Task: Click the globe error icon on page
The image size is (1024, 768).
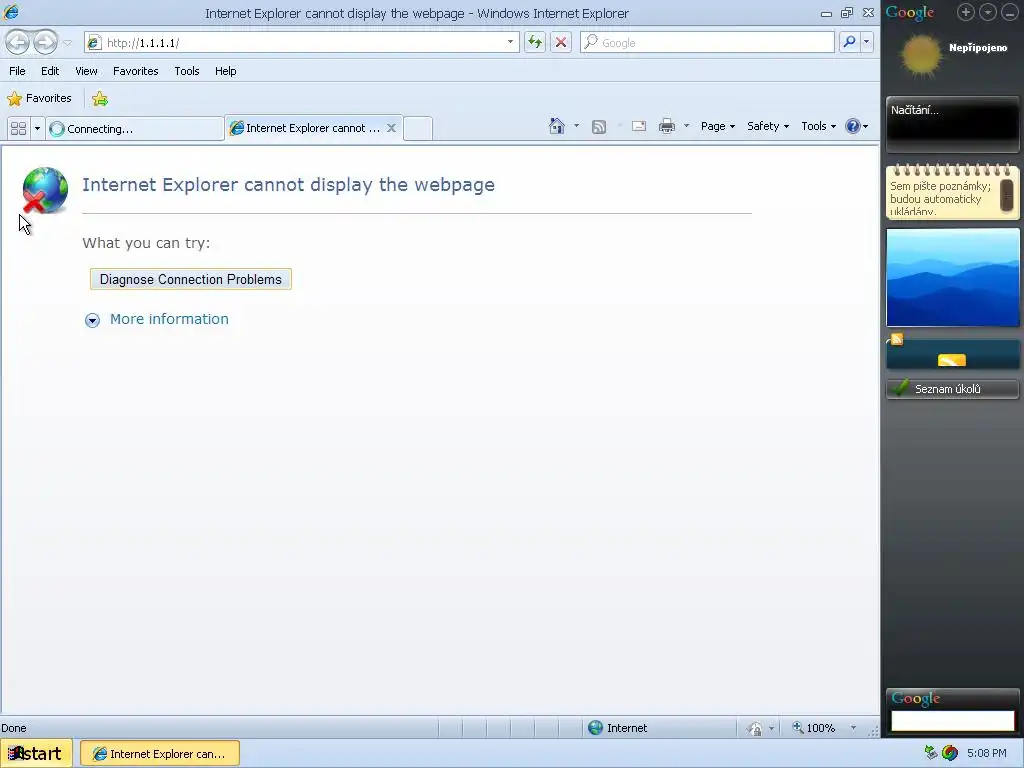Action: tap(44, 190)
